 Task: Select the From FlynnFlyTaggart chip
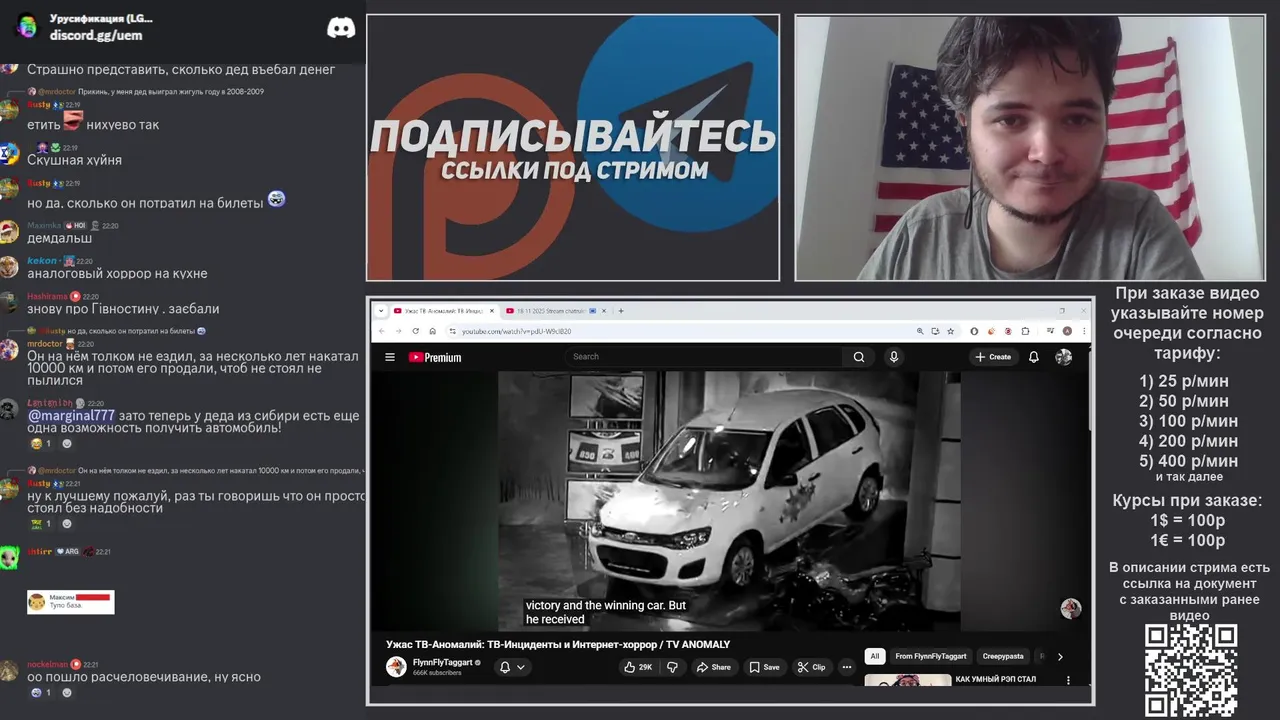pyautogui.click(x=931, y=657)
